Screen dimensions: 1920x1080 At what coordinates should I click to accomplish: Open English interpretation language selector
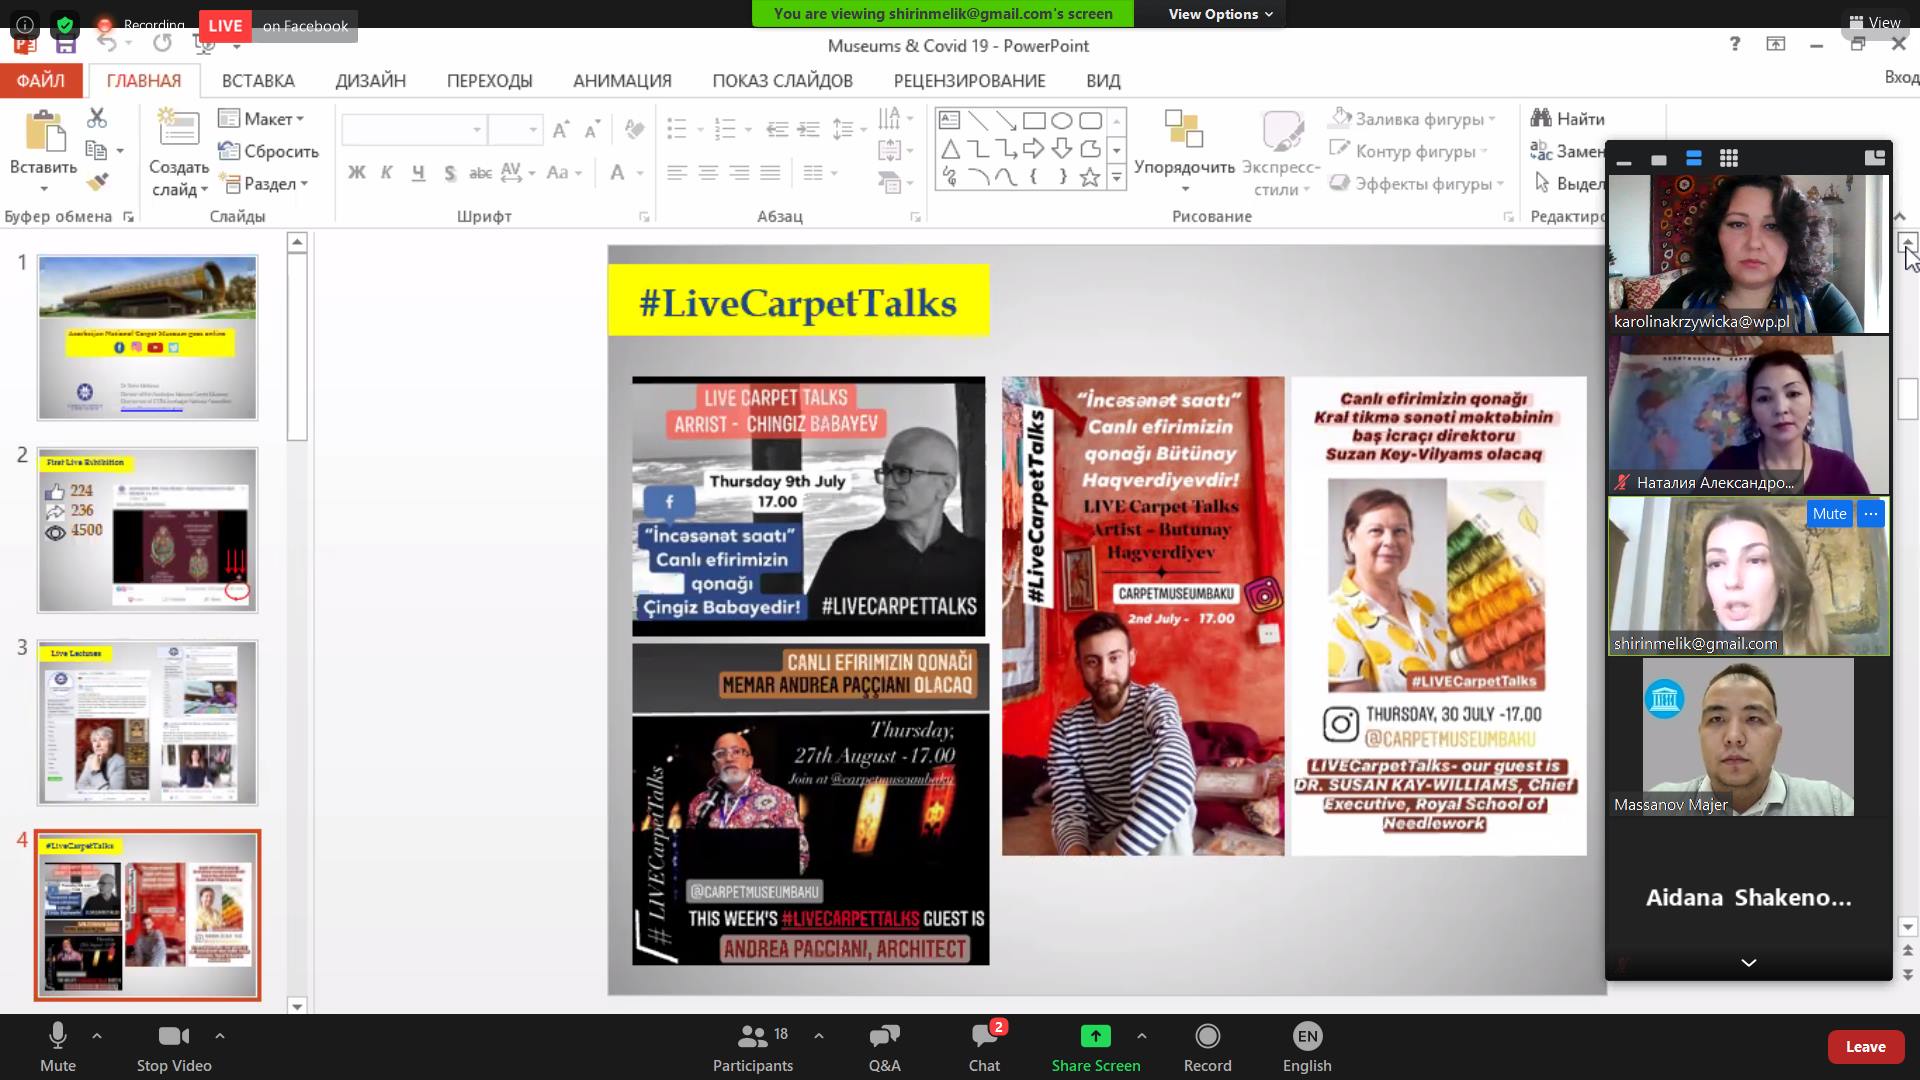point(1307,1047)
